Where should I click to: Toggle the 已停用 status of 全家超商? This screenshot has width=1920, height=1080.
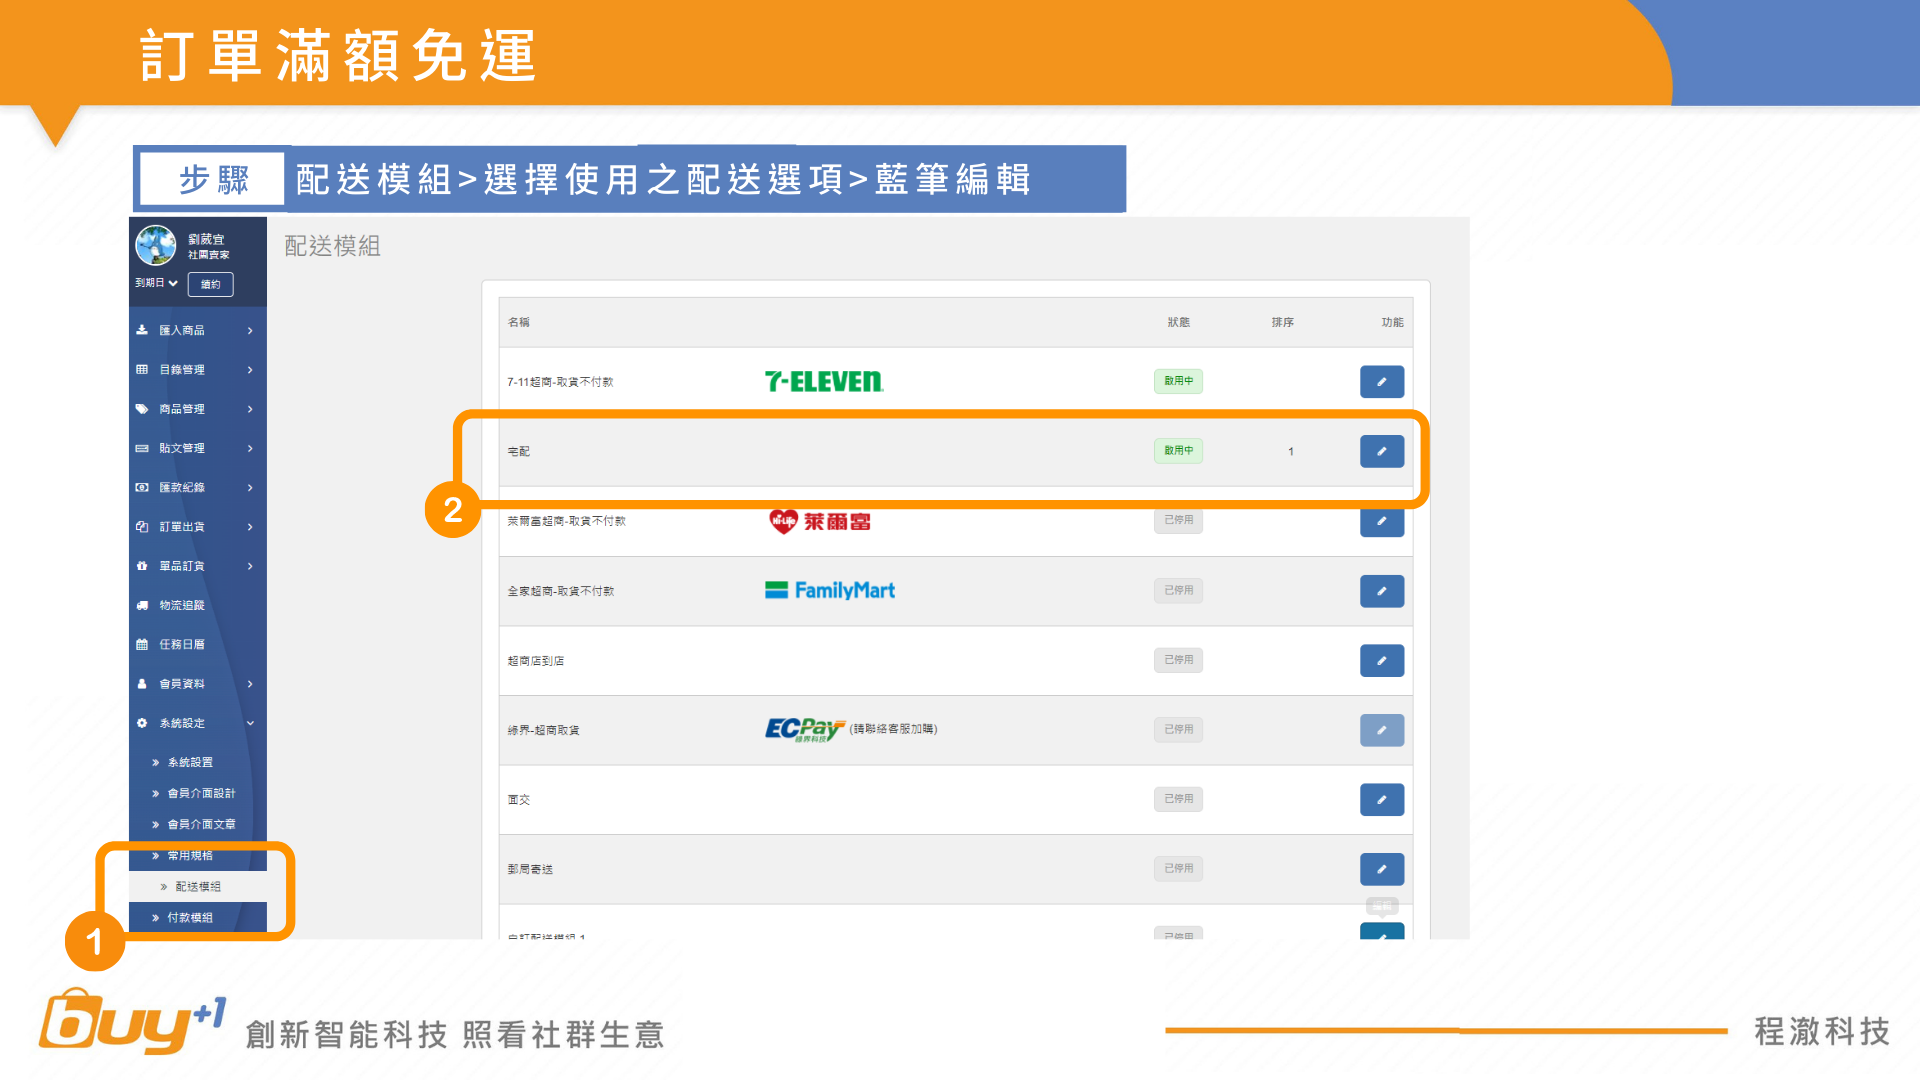pyautogui.click(x=1178, y=591)
